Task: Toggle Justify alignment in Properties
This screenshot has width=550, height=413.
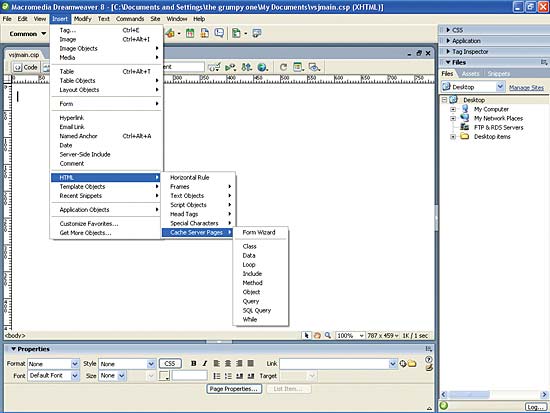Action: click(250, 364)
